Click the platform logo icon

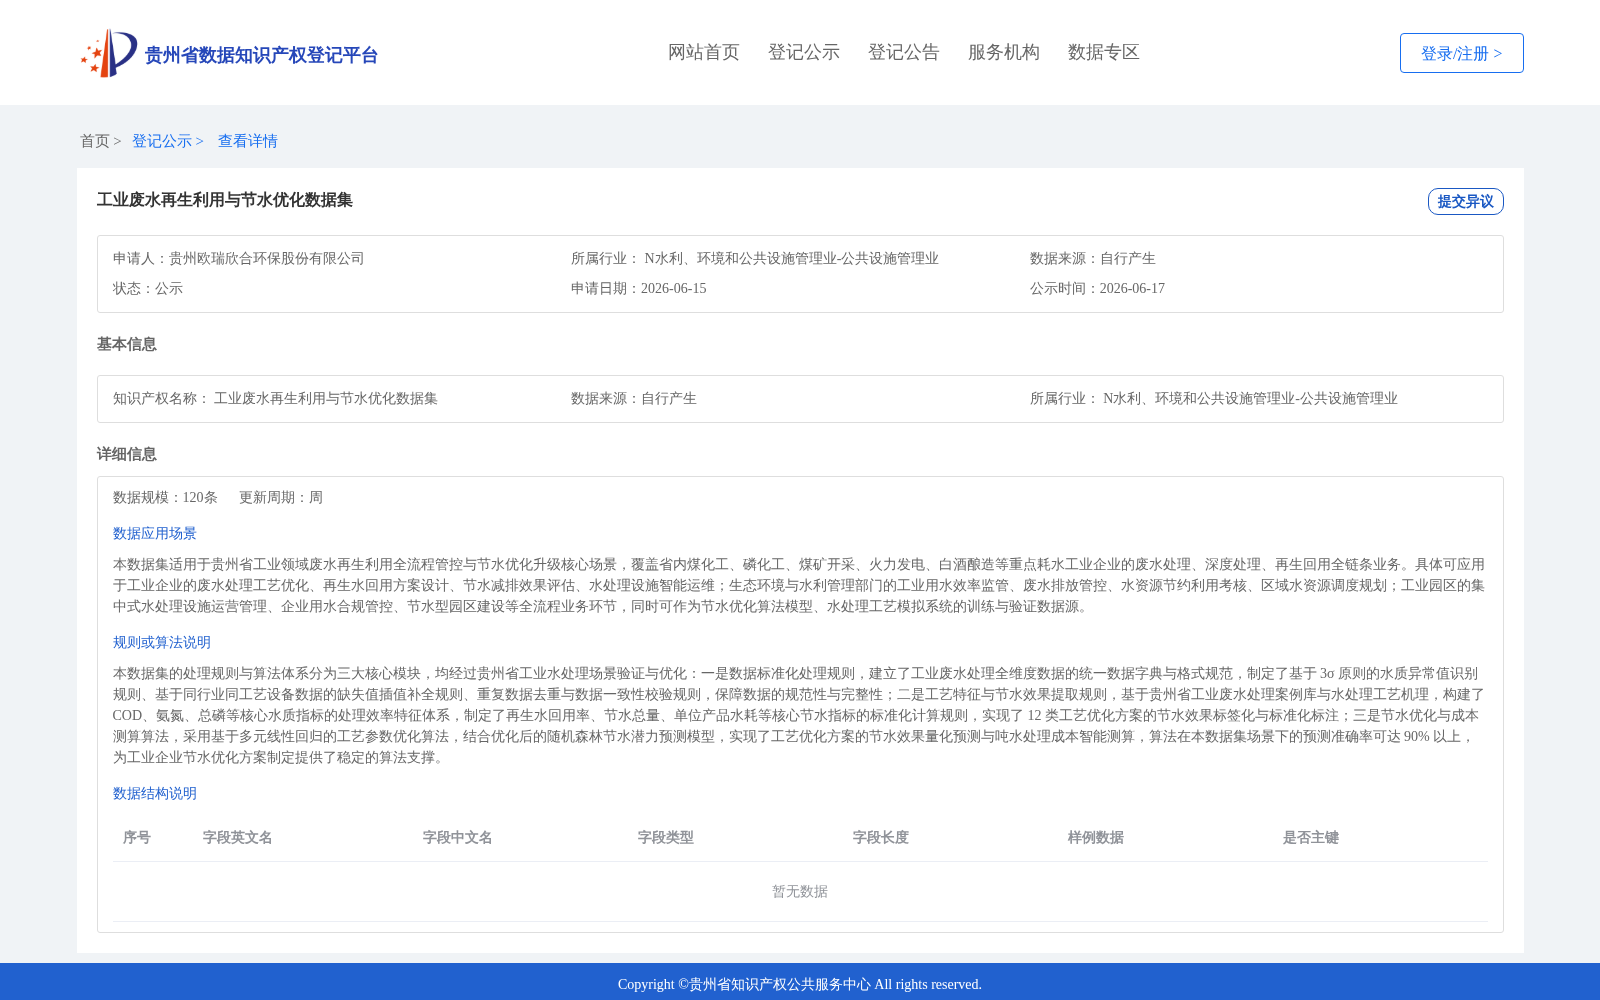[x=109, y=53]
